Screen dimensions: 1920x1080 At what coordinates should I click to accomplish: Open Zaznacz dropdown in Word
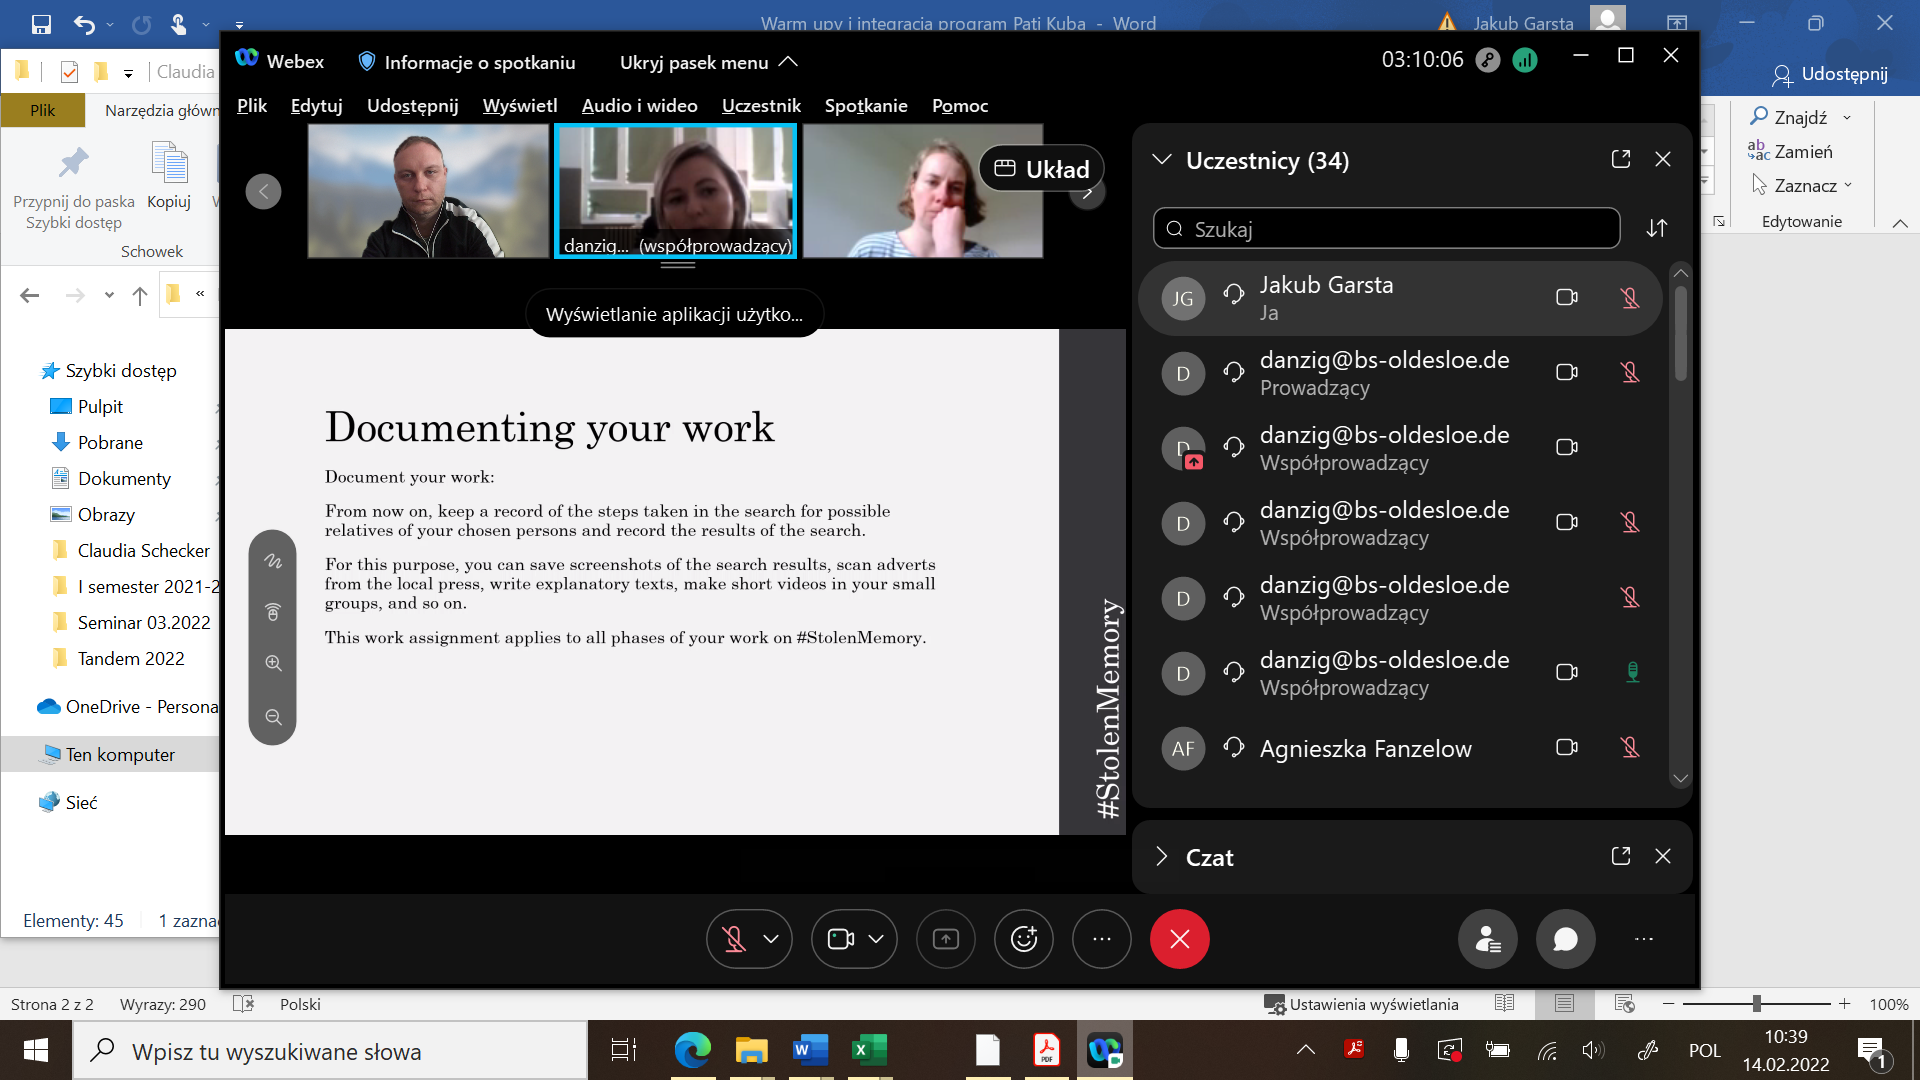pyautogui.click(x=1848, y=185)
